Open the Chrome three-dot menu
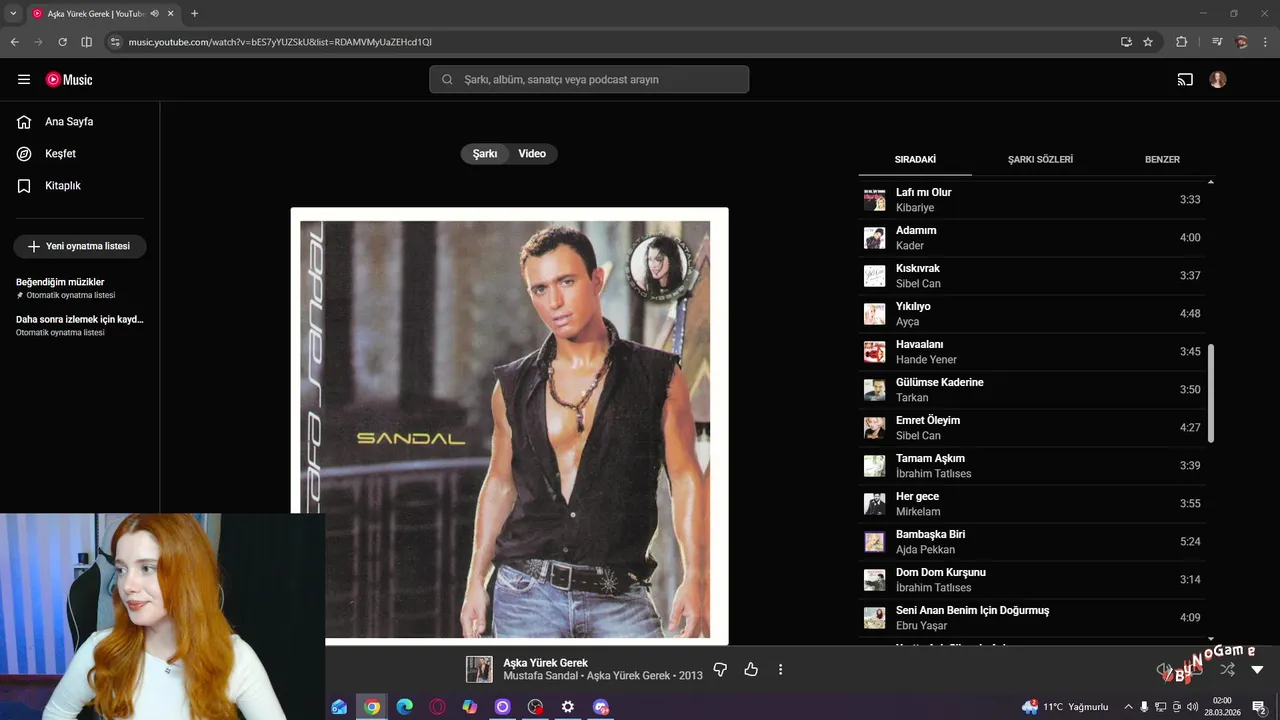 click(1266, 42)
